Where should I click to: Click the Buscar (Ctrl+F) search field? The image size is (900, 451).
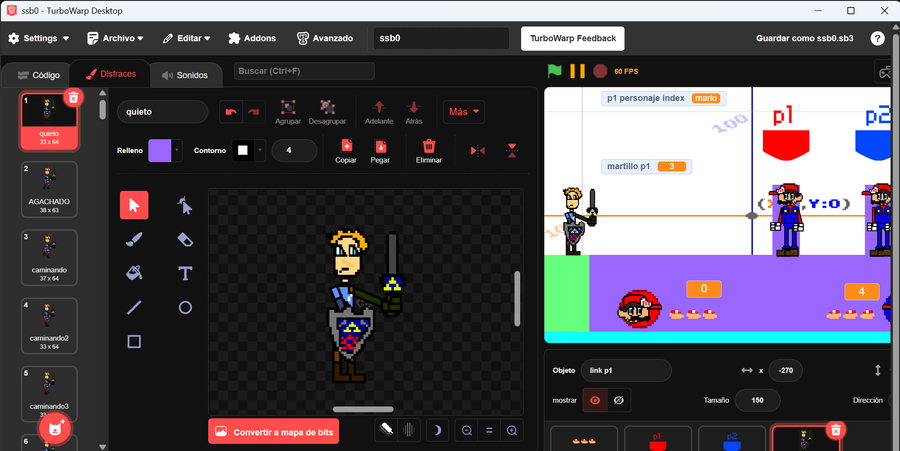pyautogui.click(x=304, y=71)
